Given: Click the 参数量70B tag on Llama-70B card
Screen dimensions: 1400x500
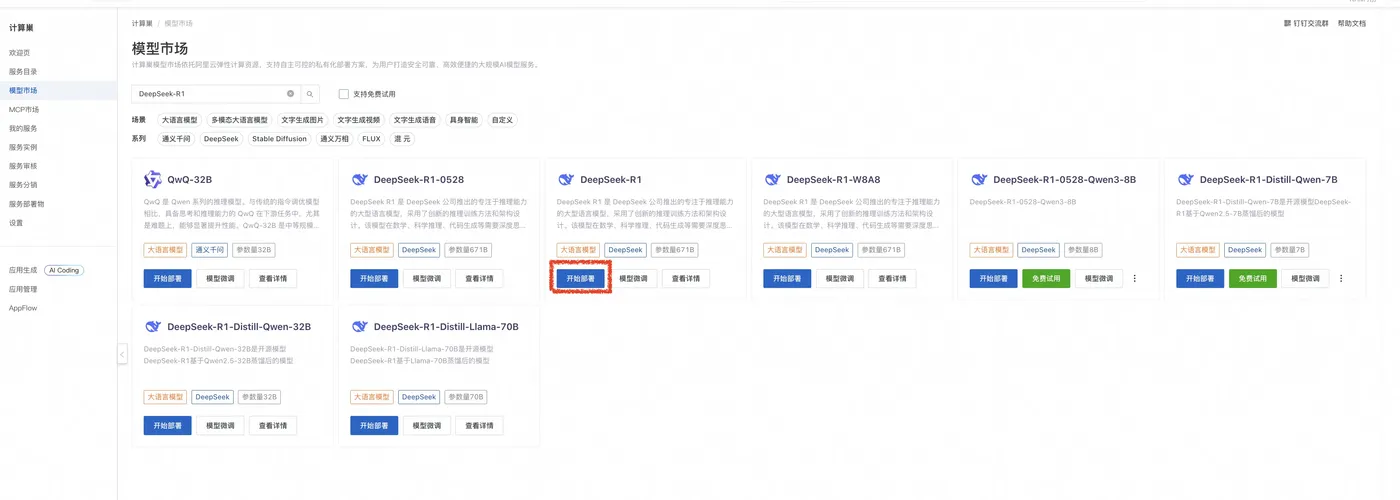Looking at the screenshot, I should (x=466, y=397).
